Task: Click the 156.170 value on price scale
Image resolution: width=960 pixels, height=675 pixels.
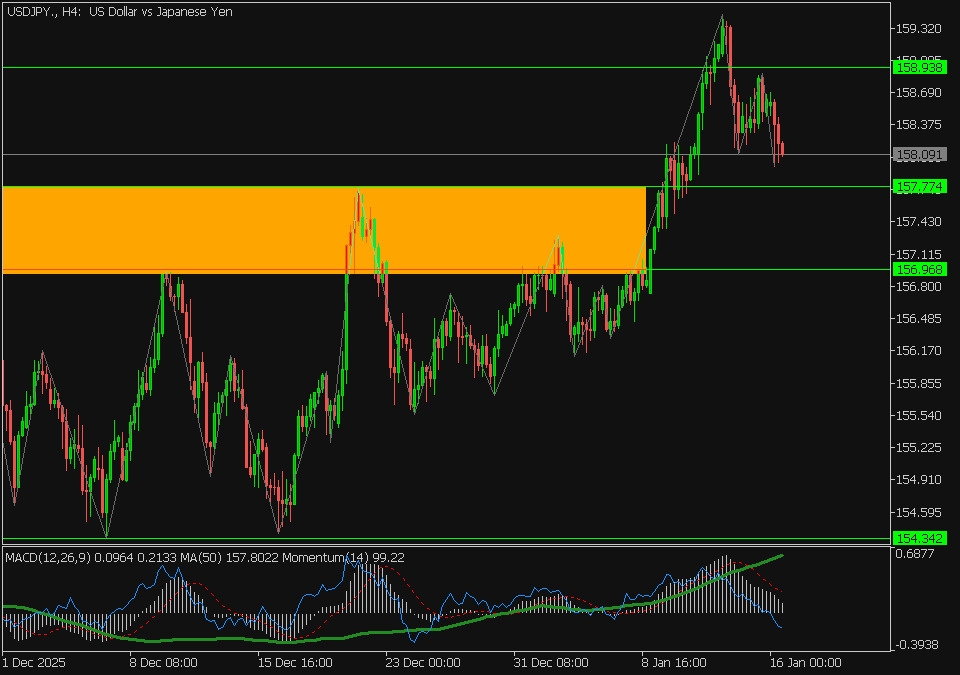Action: 920,351
